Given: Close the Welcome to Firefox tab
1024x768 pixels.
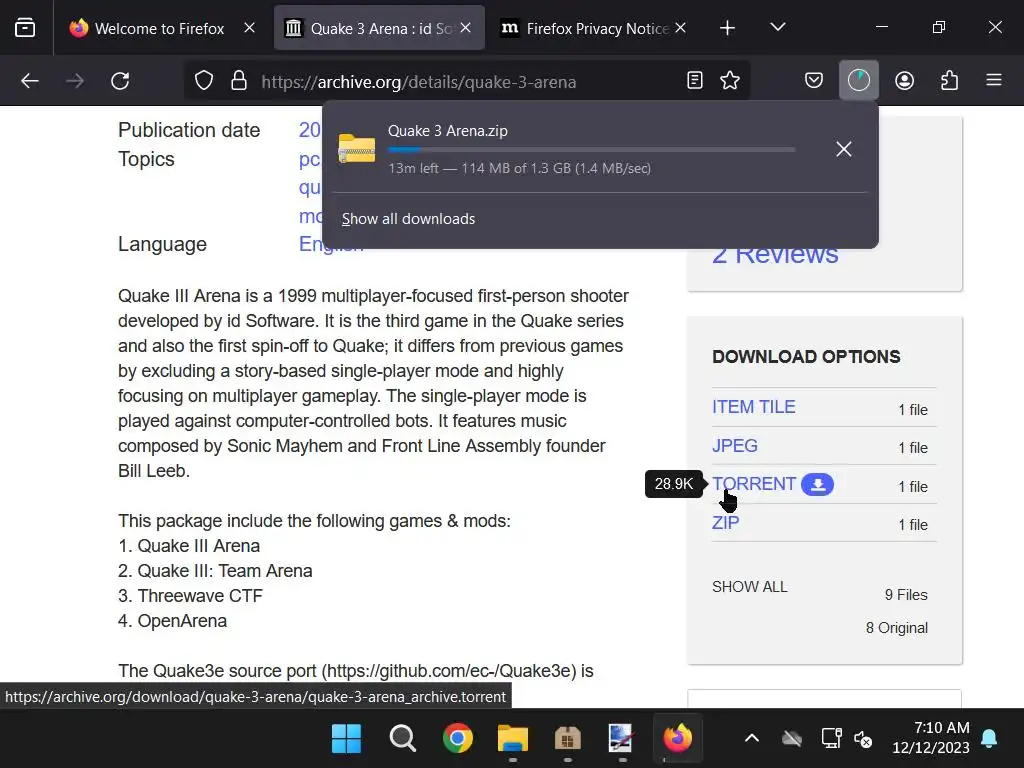Looking at the screenshot, I should 249,28.
